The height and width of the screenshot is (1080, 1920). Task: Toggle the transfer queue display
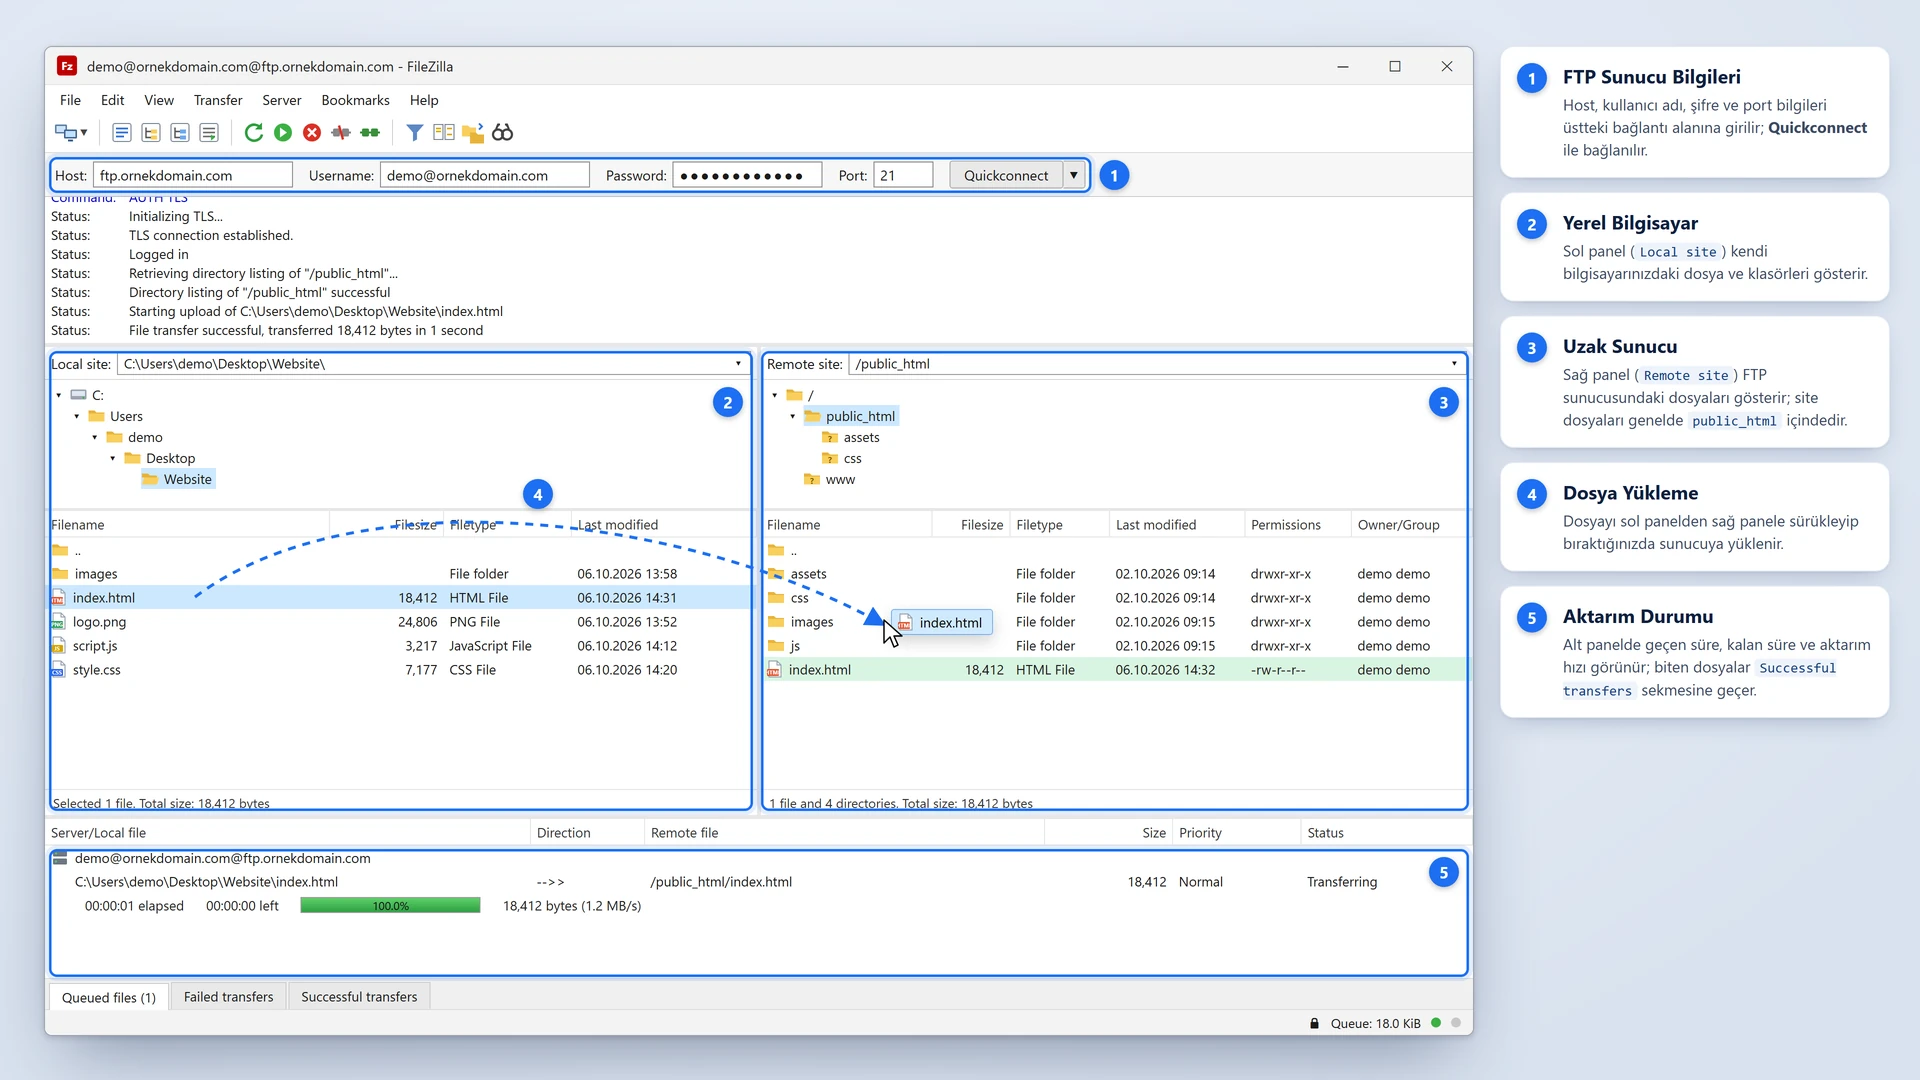pyautogui.click(x=209, y=132)
